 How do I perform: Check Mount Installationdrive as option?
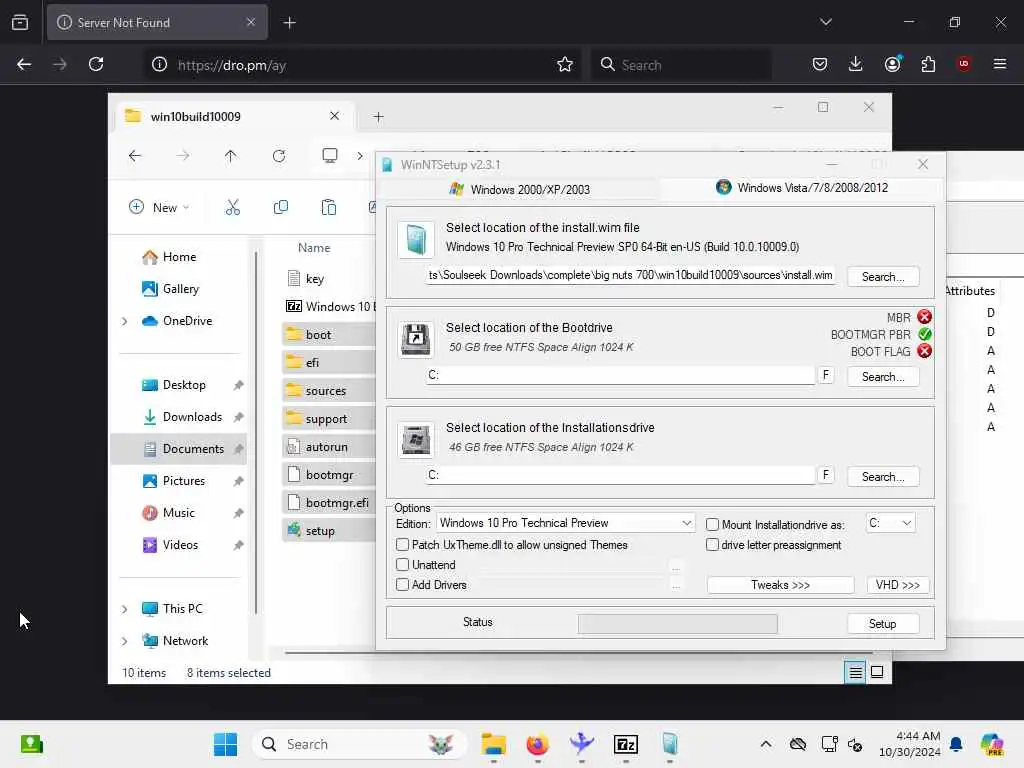pyautogui.click(x=712, y=524)
